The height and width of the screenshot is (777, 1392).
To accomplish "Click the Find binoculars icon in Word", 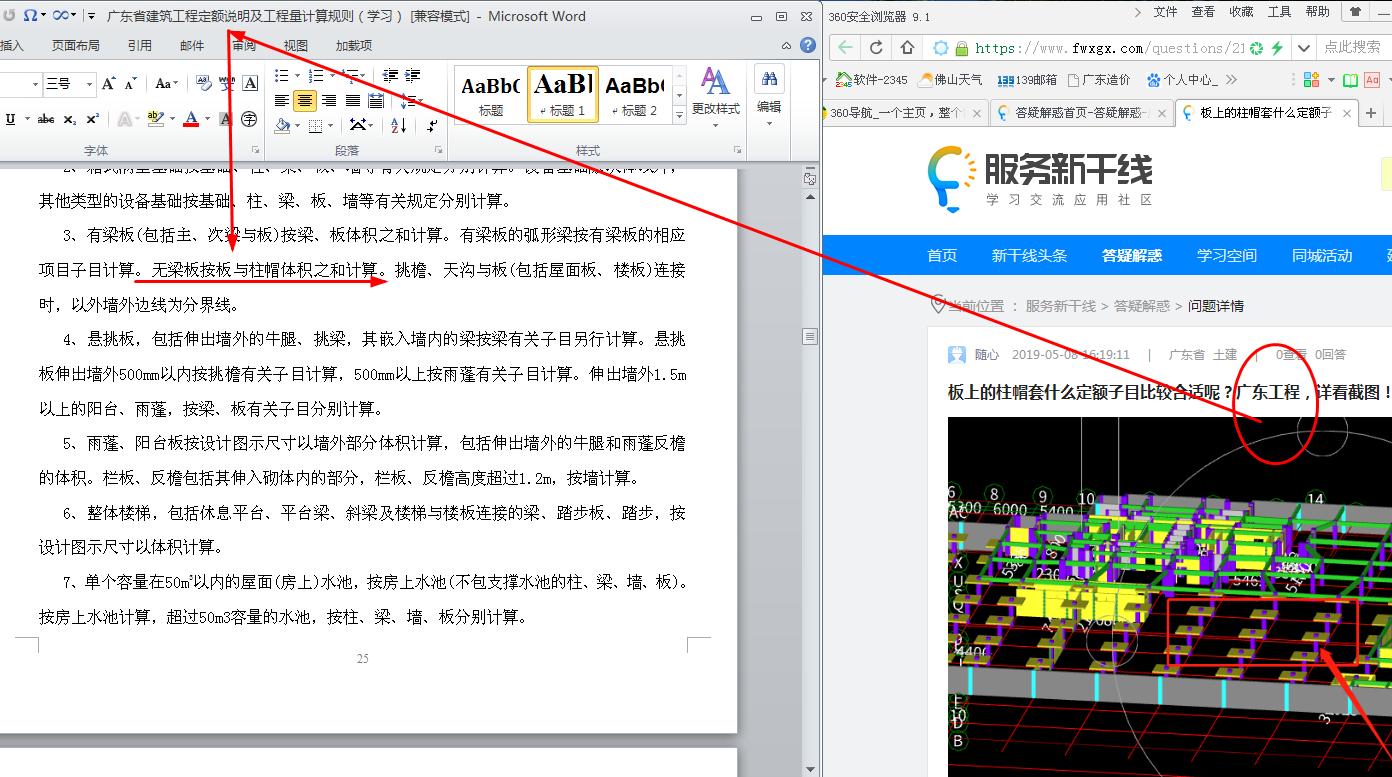I will click(769, 79).
